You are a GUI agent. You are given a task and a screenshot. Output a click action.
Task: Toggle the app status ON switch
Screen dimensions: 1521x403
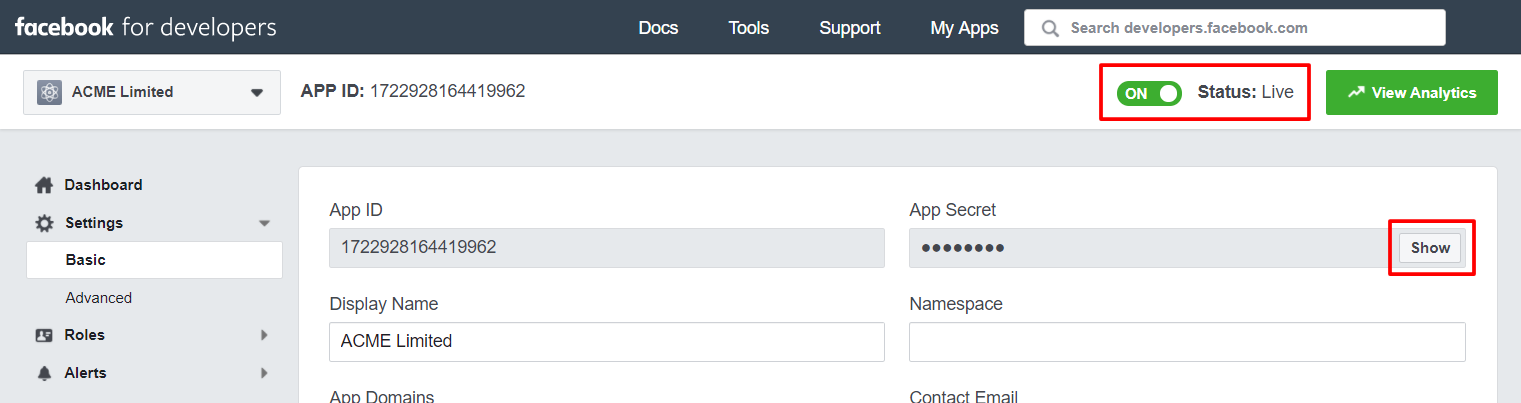(1149, 93)
